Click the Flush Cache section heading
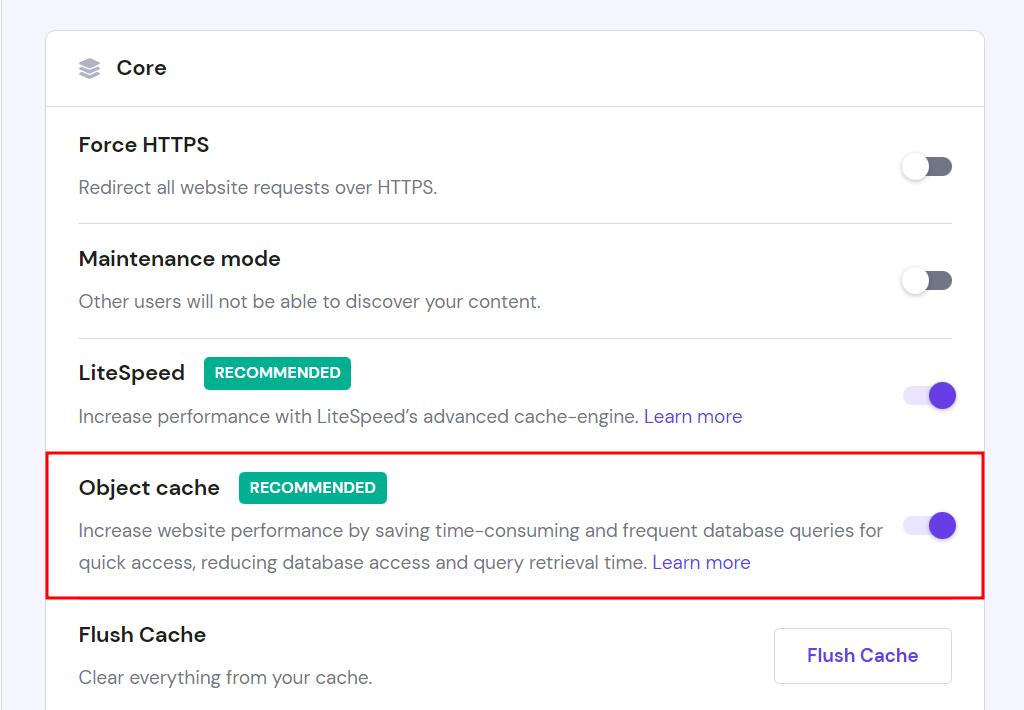Viewport: 1024px width, 710px height. pyautogui.click(x=141, y=635)
